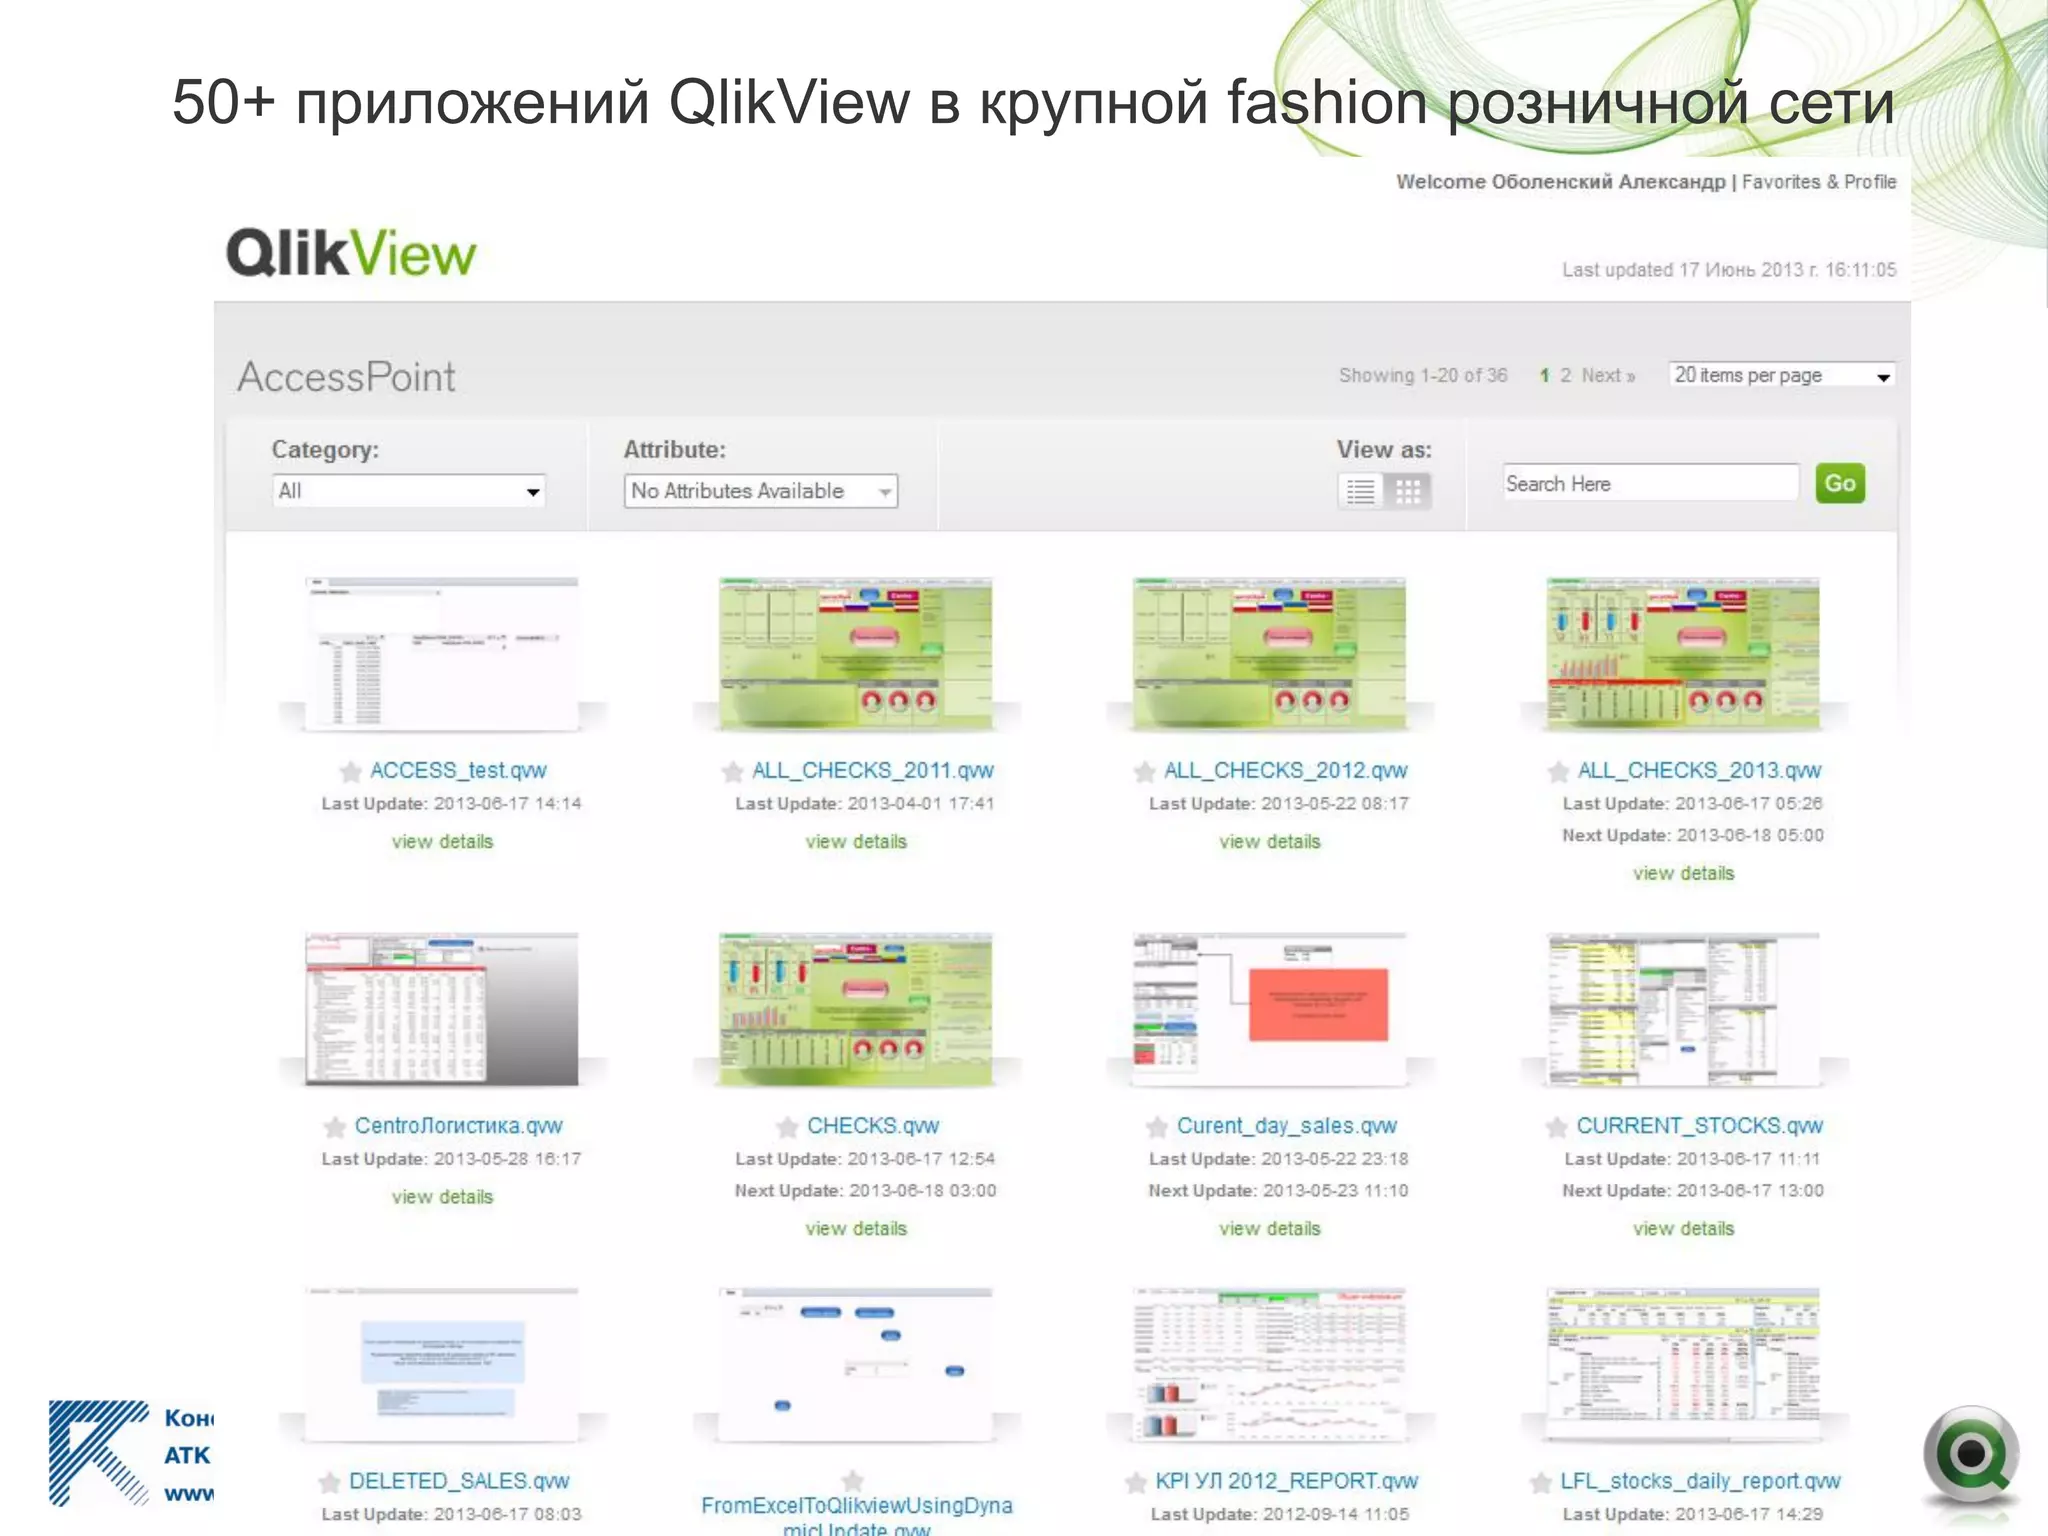Open ALL_CHECKS_2013.qvw document link
The width and height of the screenshot is (2048, 1536).
1699,770
